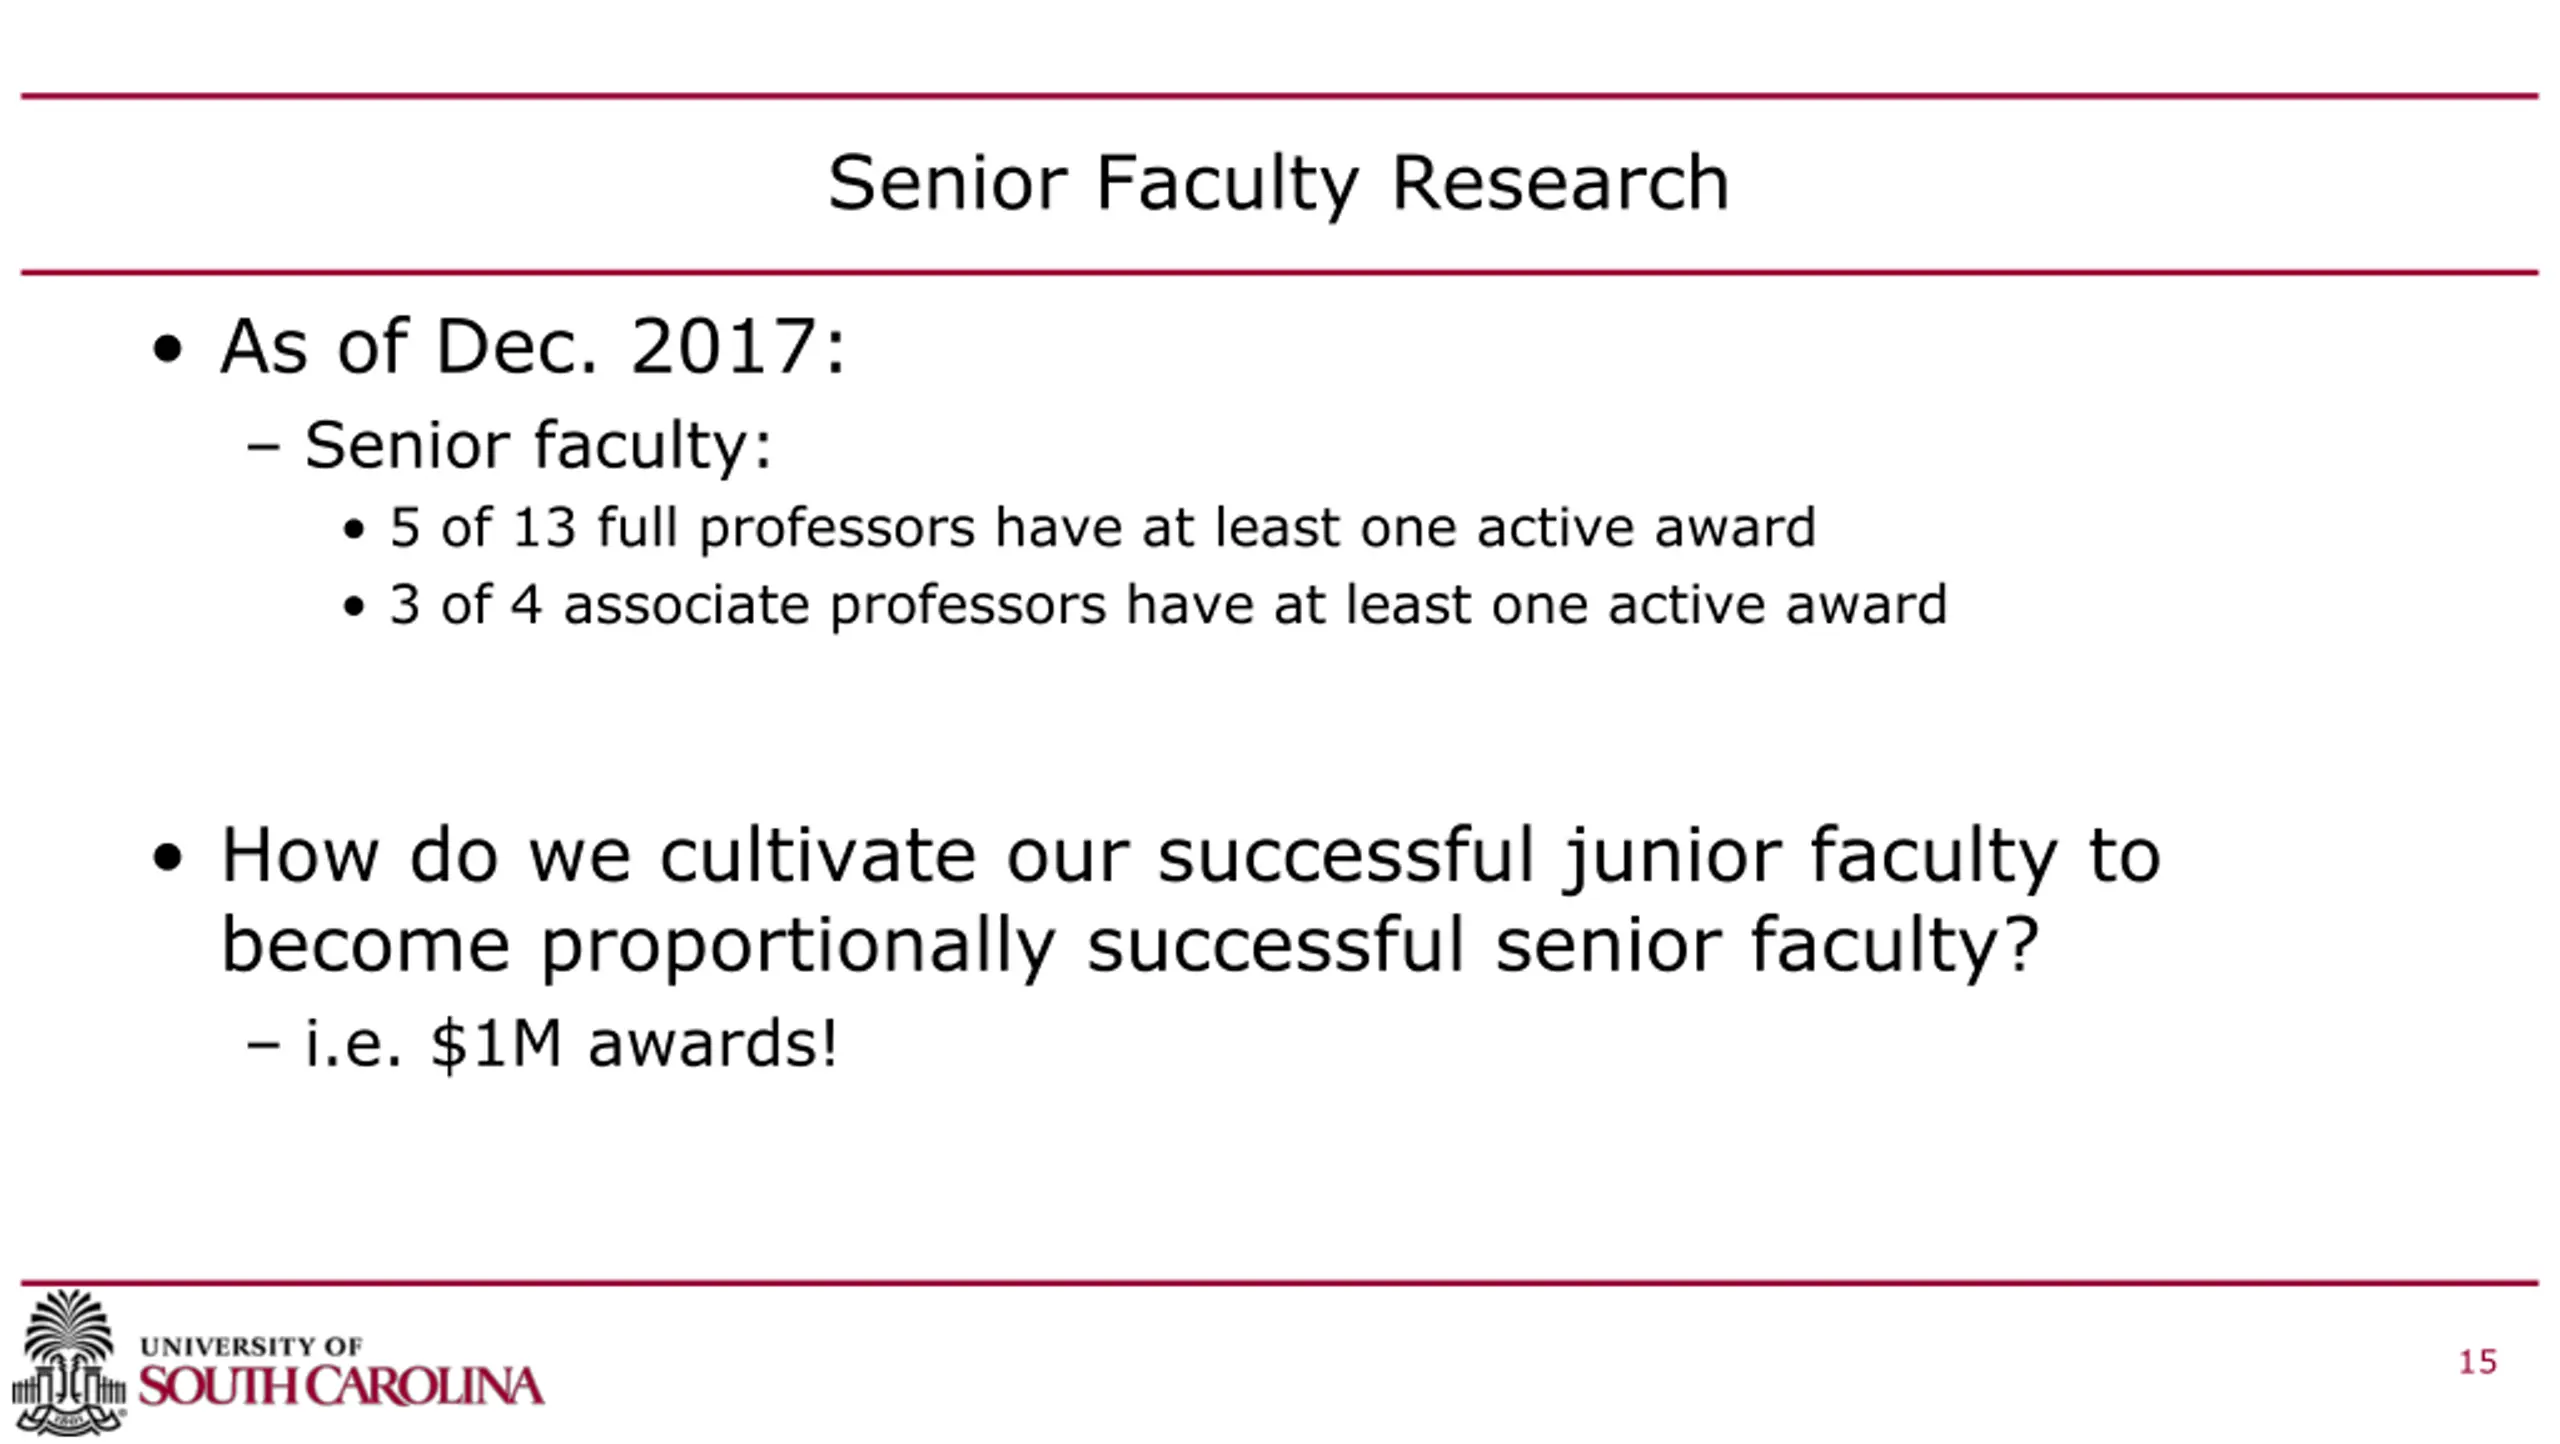
Task: Click the dash before "i.e. $1M awards!"
Action: click(x=263, y=1045)
